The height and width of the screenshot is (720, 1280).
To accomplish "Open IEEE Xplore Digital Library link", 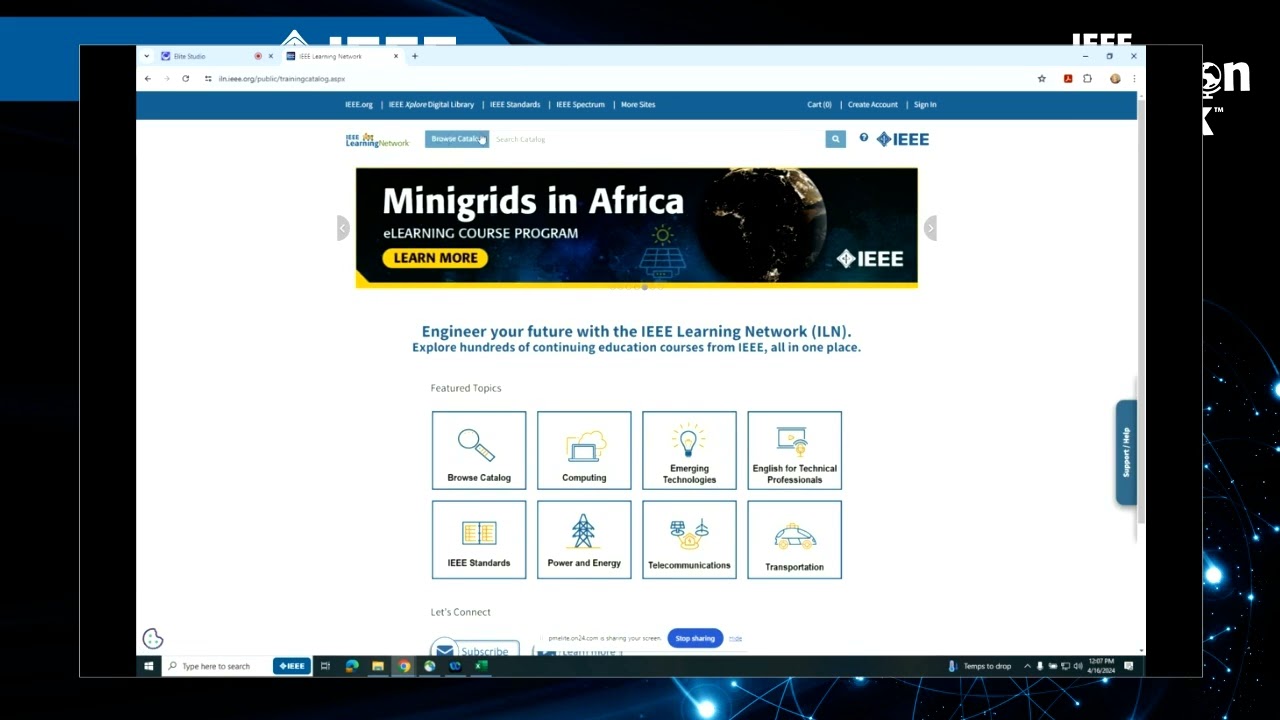I will pyautogui.click(x=431, y=104).
